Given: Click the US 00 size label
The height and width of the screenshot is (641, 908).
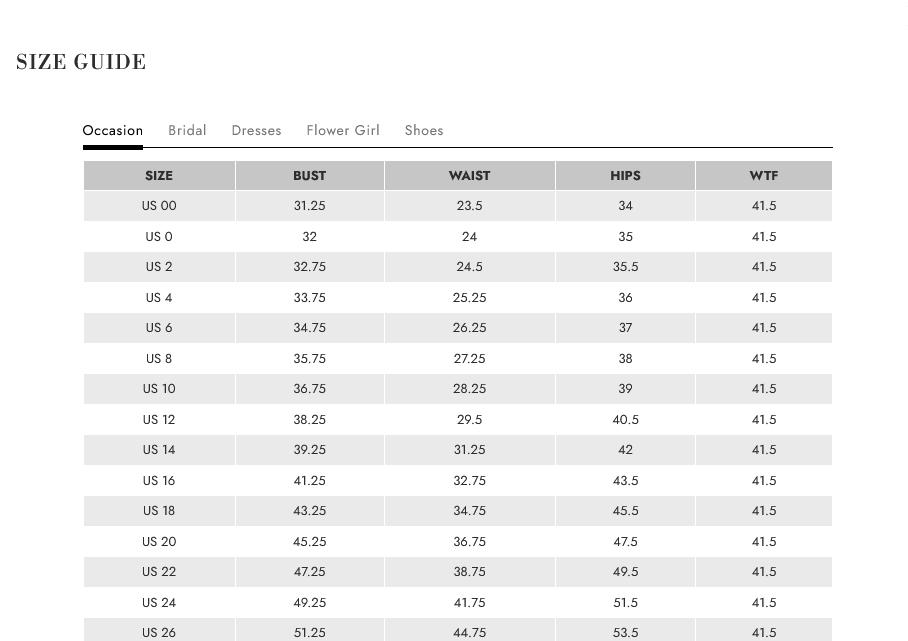Looking at the screenshot, I should click(x=159, y=206).
